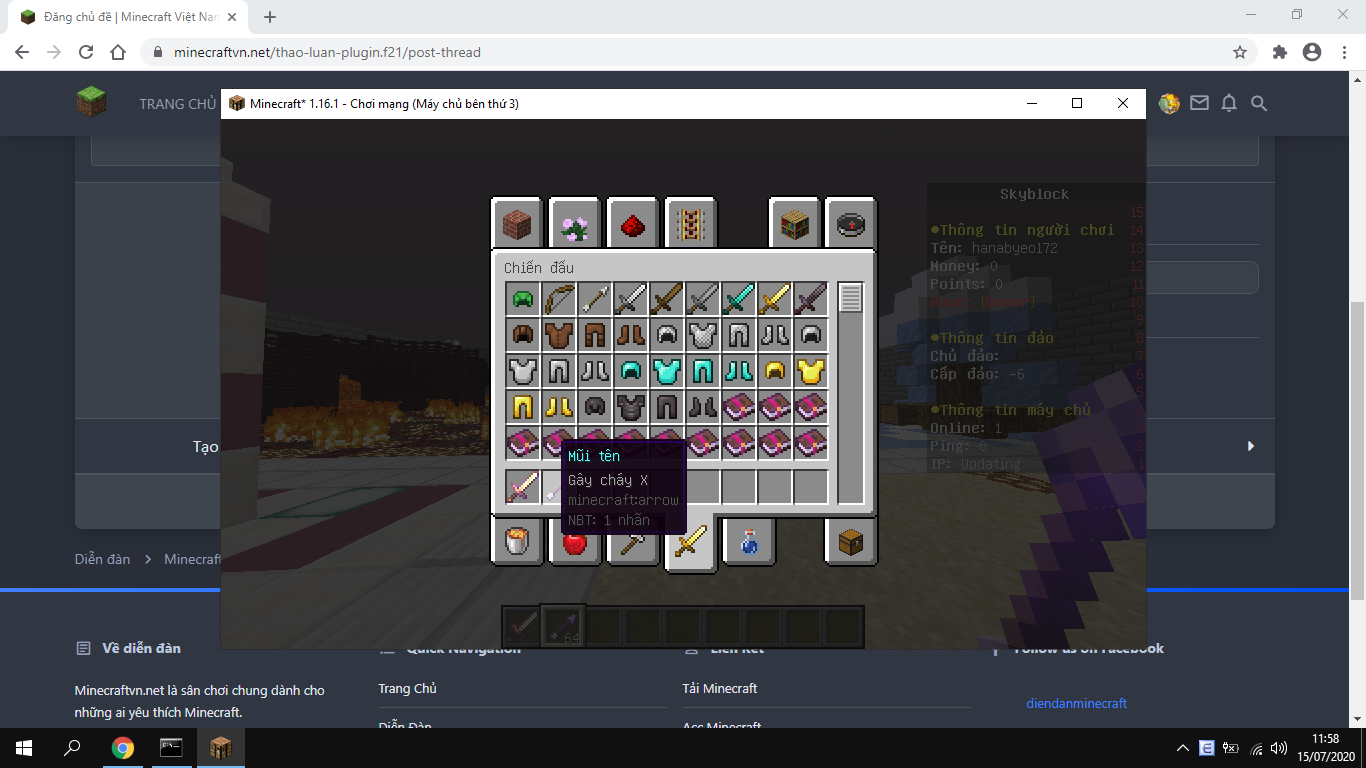The width and height of the screenshot is (1366, 768).
Task: Open the Decoration Blocks tab (pink flower)
Action: (575, 224)
